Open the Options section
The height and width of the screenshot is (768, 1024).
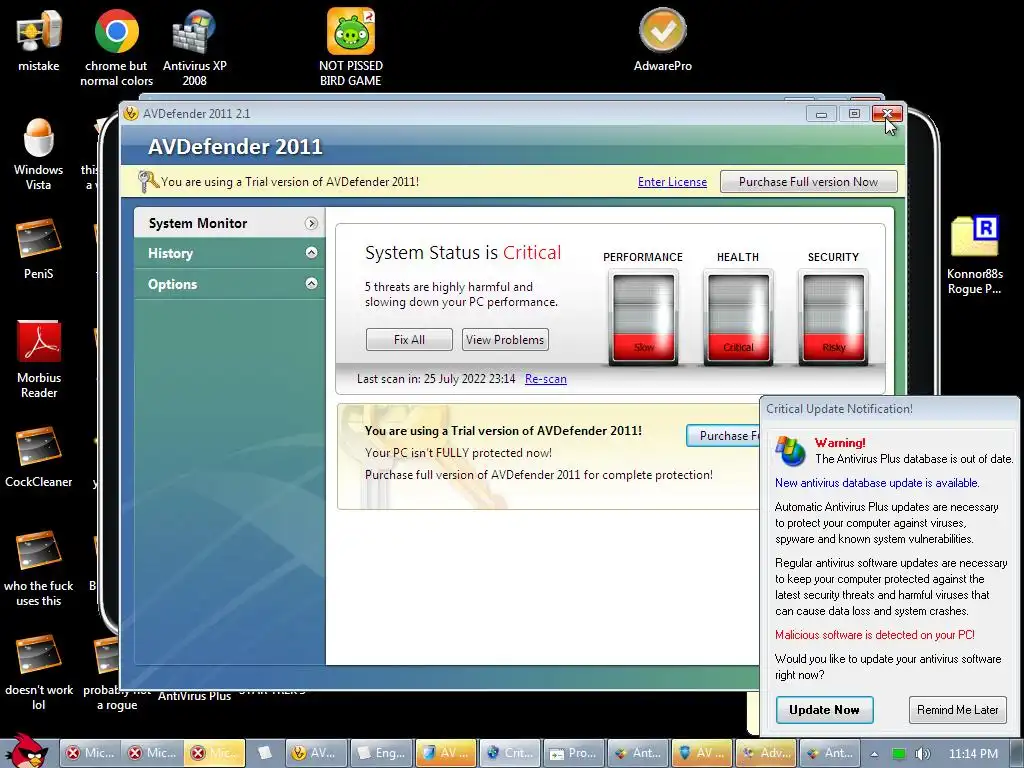(229, 284)
